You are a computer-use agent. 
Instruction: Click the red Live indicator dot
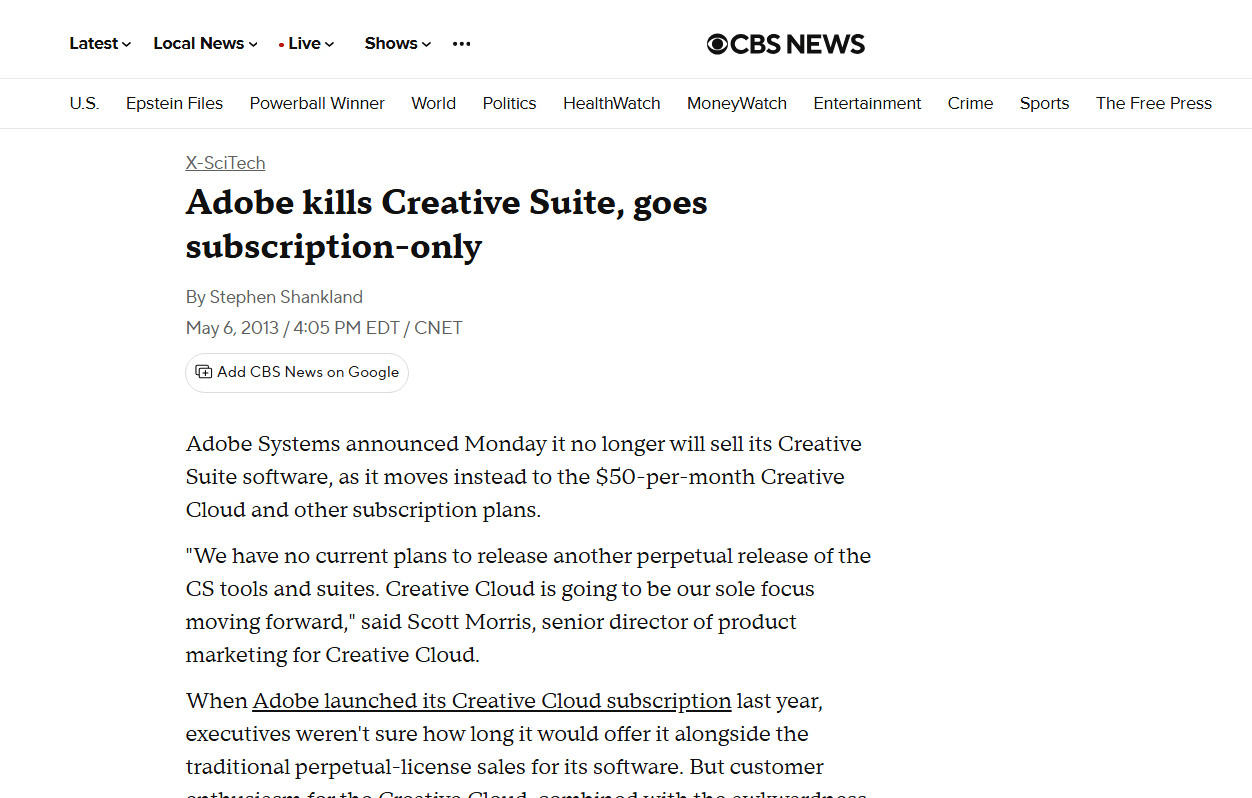pos(280,43)
